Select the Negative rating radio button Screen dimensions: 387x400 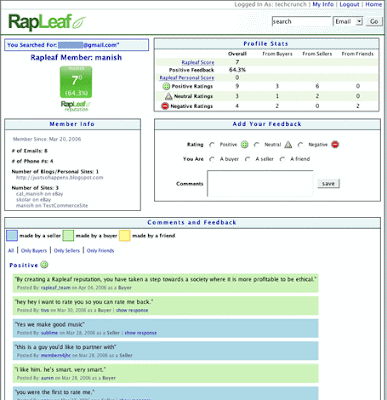tap(301, 145)
